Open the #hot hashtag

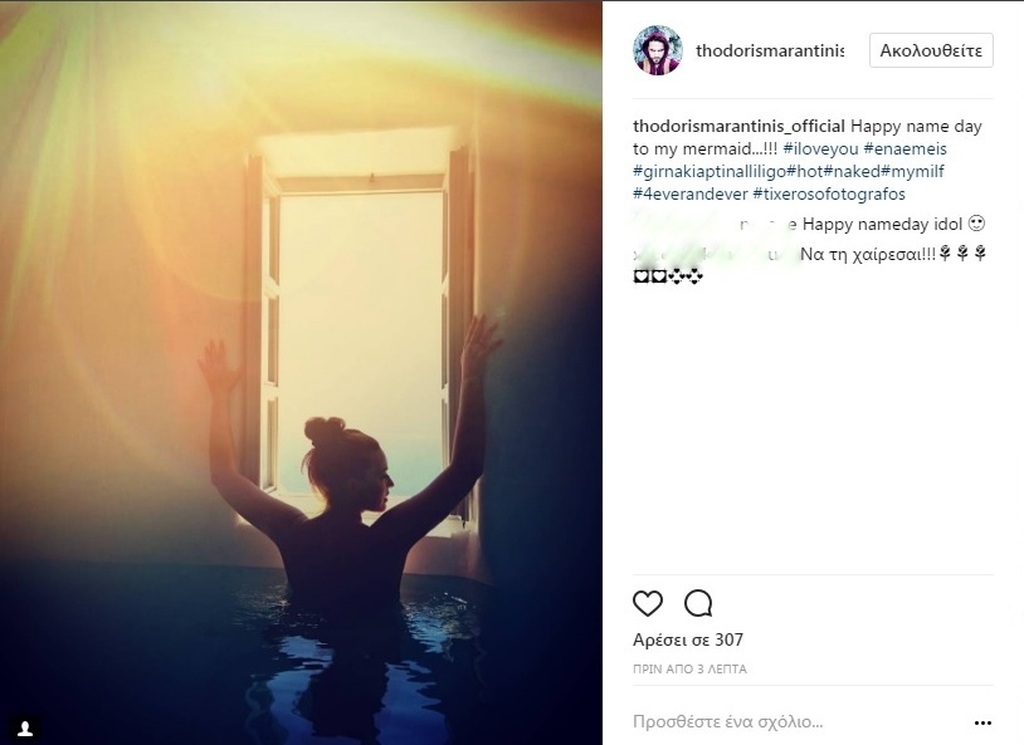click(805, 172)
